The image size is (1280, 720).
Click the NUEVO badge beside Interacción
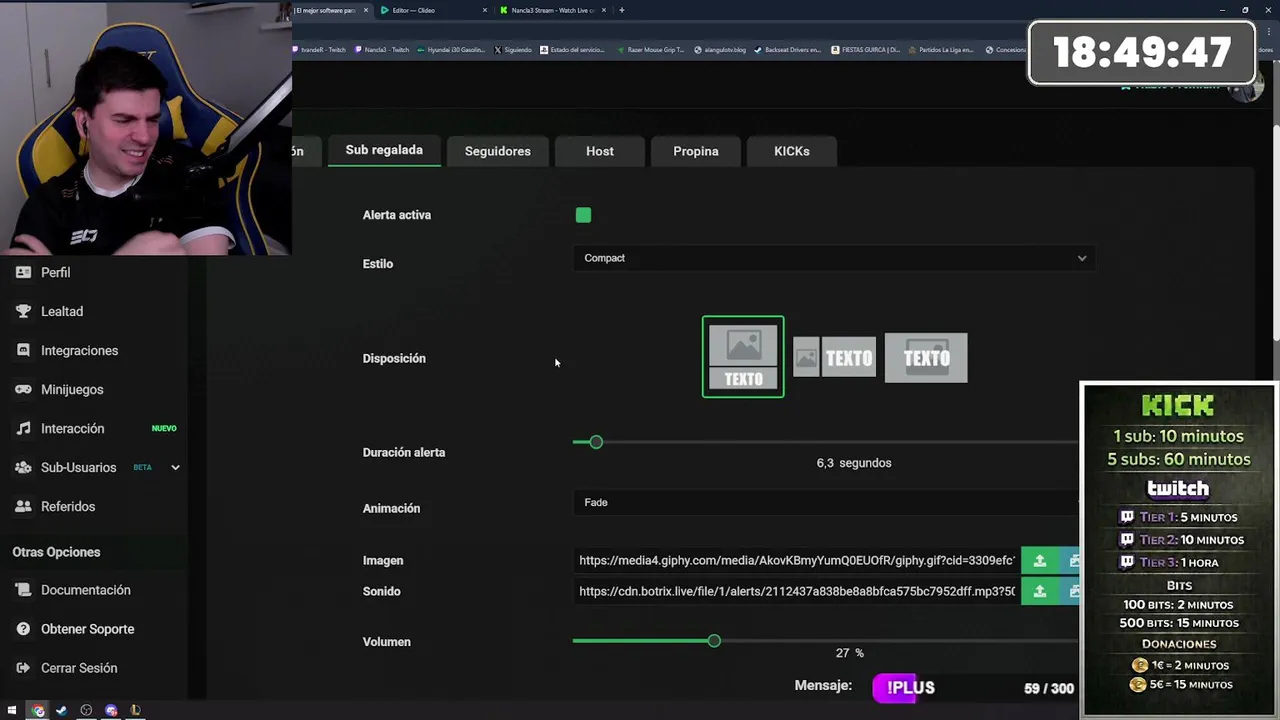click(164, 428)
